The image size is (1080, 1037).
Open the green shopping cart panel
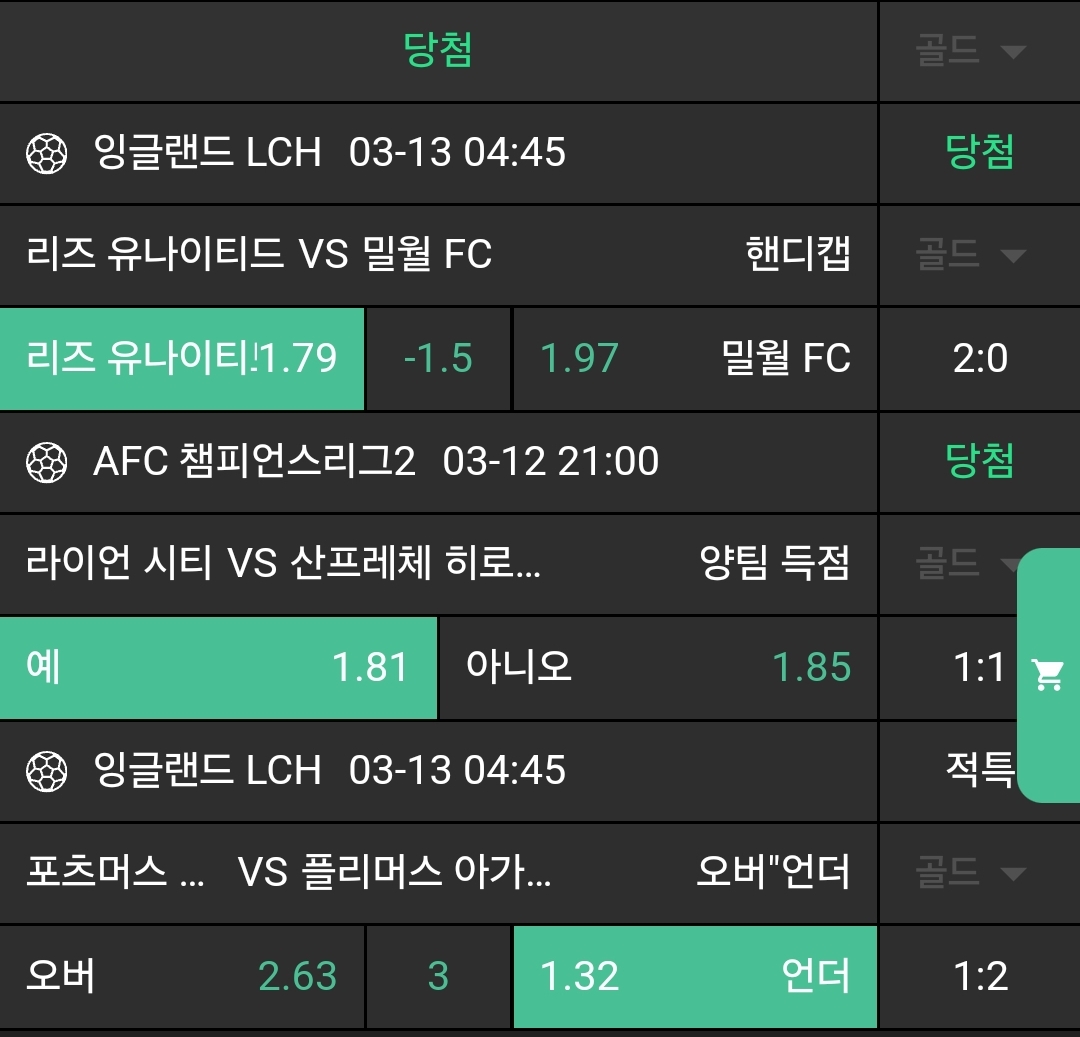pos(1048,676)
